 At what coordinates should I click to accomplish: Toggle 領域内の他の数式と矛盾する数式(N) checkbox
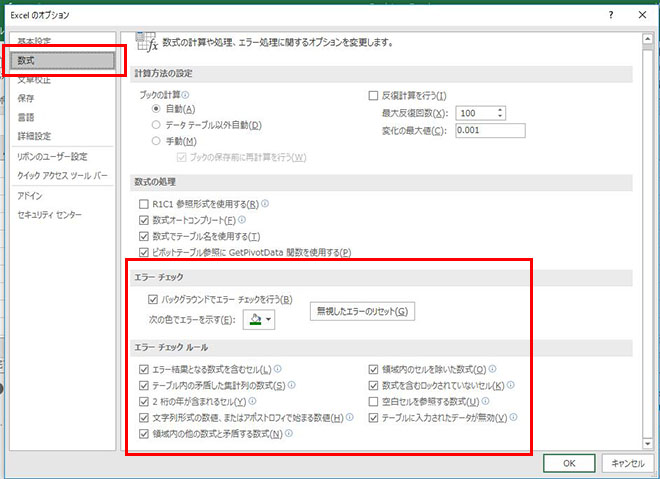click(x=144, y=434)
